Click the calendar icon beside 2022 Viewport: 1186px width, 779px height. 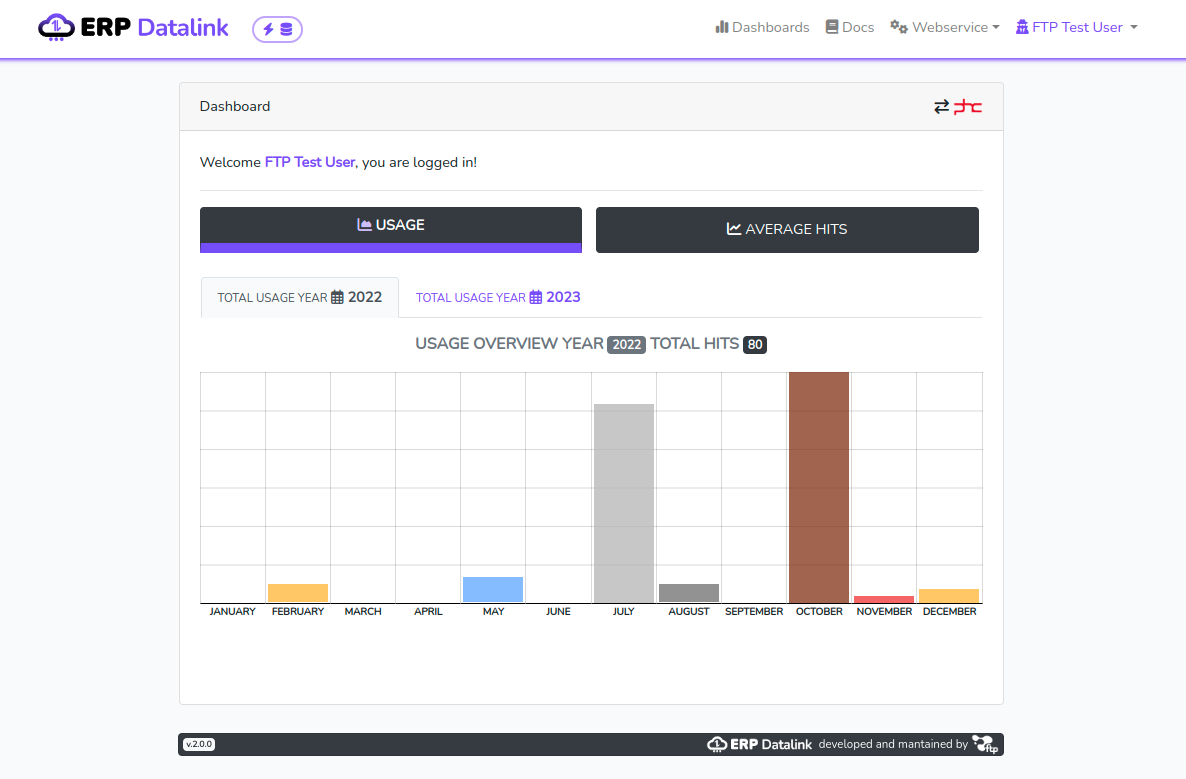coord(337,297)
